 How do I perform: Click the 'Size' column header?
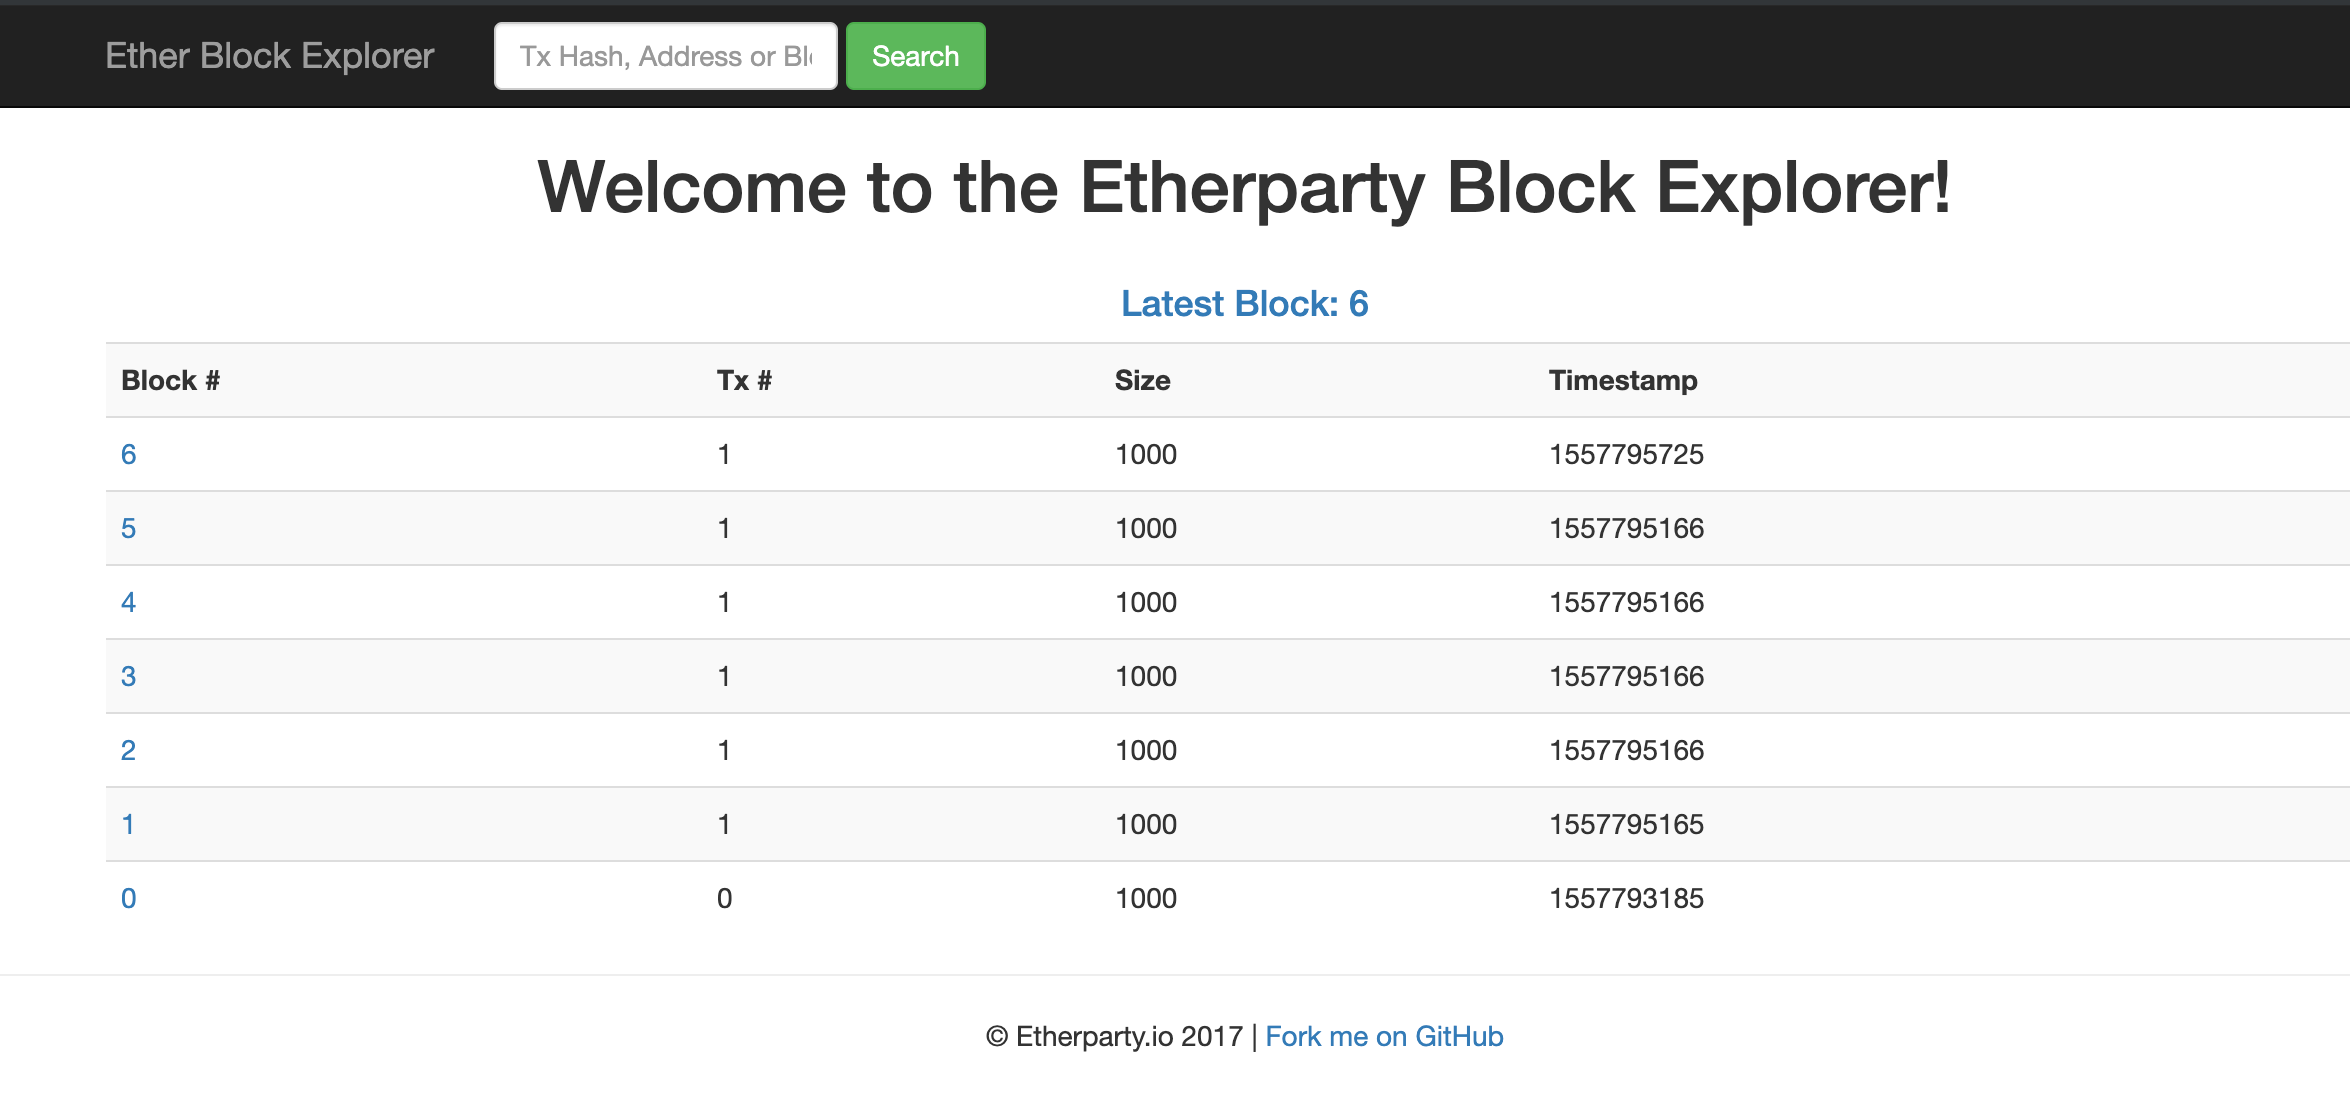[1143, 380]
